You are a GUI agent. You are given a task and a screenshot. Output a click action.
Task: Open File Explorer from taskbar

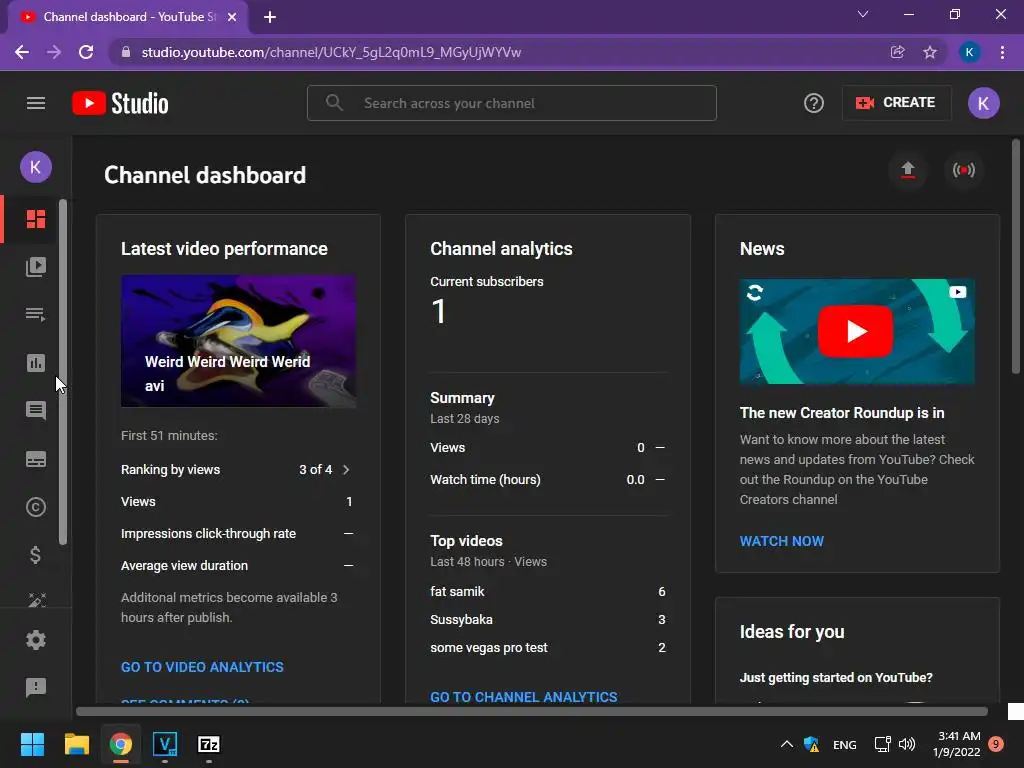(x=76, y=744)
